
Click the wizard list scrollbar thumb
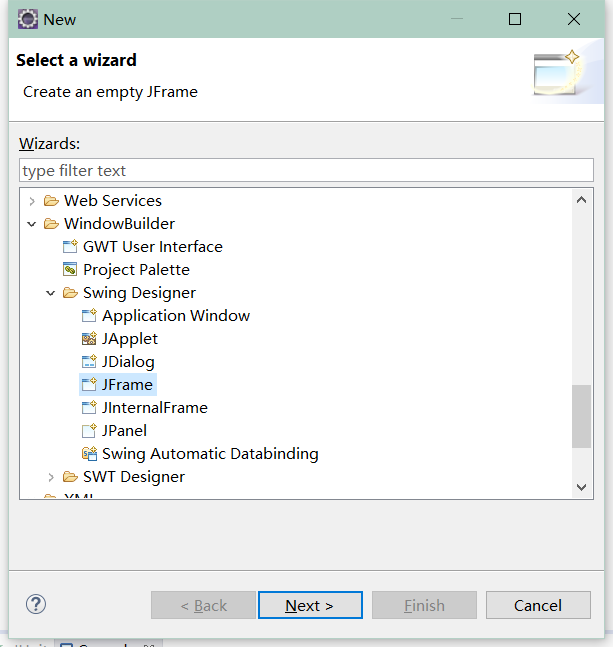pos(581,416)
